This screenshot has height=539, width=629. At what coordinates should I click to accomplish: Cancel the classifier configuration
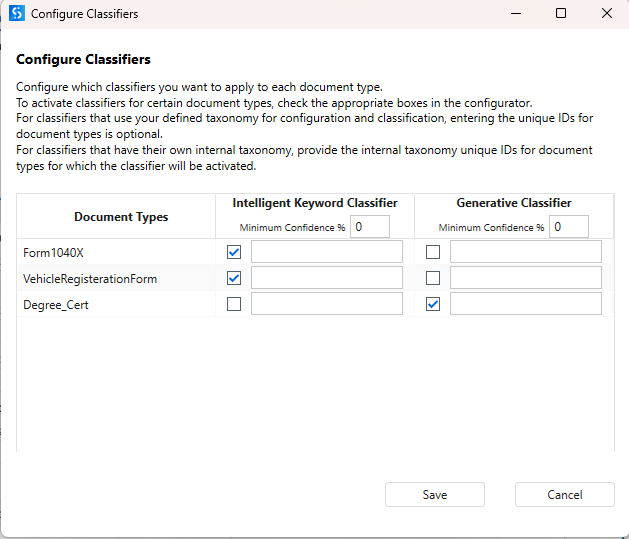[565, 494]
